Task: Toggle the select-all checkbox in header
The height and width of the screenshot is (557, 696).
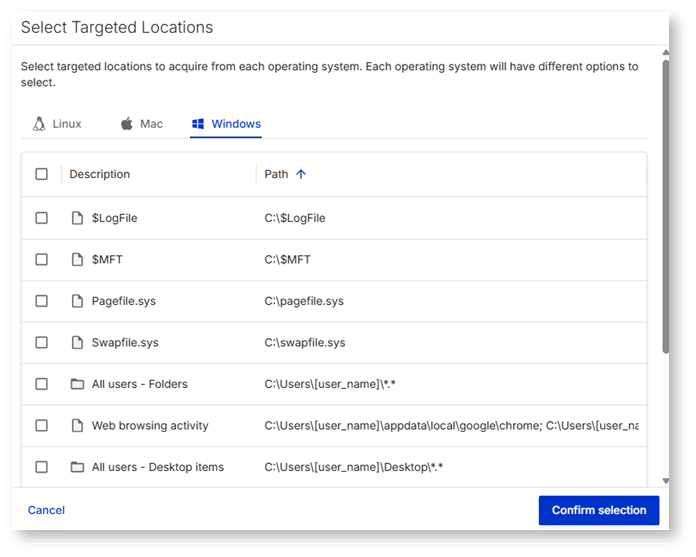Action: (x=42, y=174)
